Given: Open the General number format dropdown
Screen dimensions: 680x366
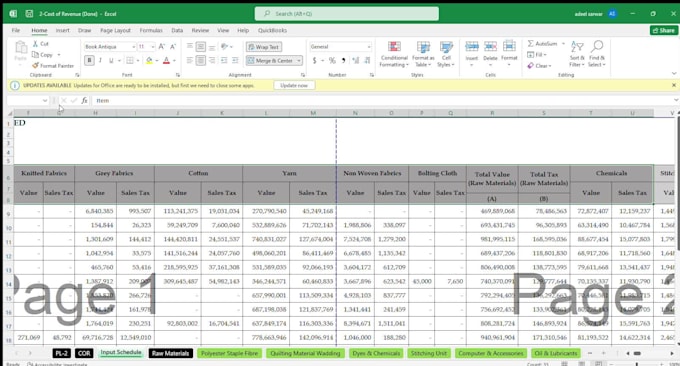Looking at the screenshot, I should coord(369,46).
